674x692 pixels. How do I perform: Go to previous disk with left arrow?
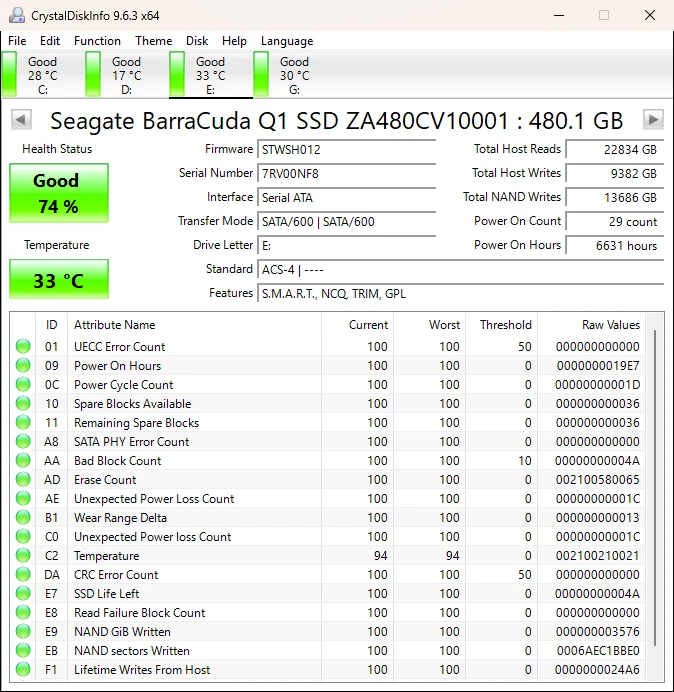point(21,120)
